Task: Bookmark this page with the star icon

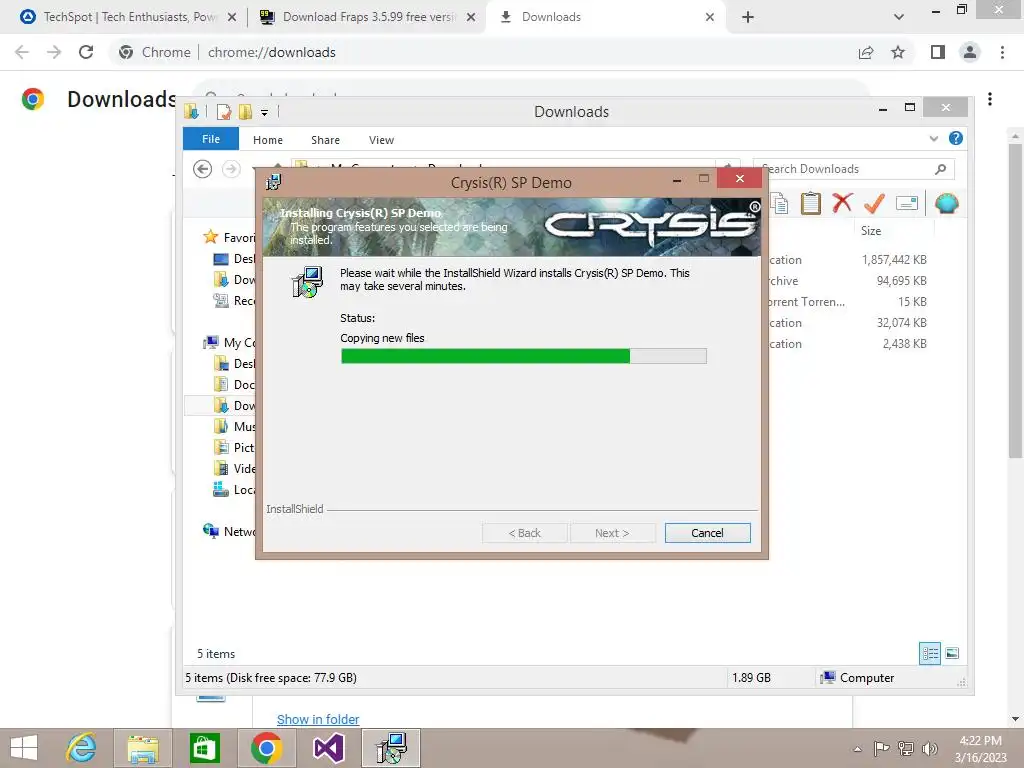Action: click(x=898, y=52)
